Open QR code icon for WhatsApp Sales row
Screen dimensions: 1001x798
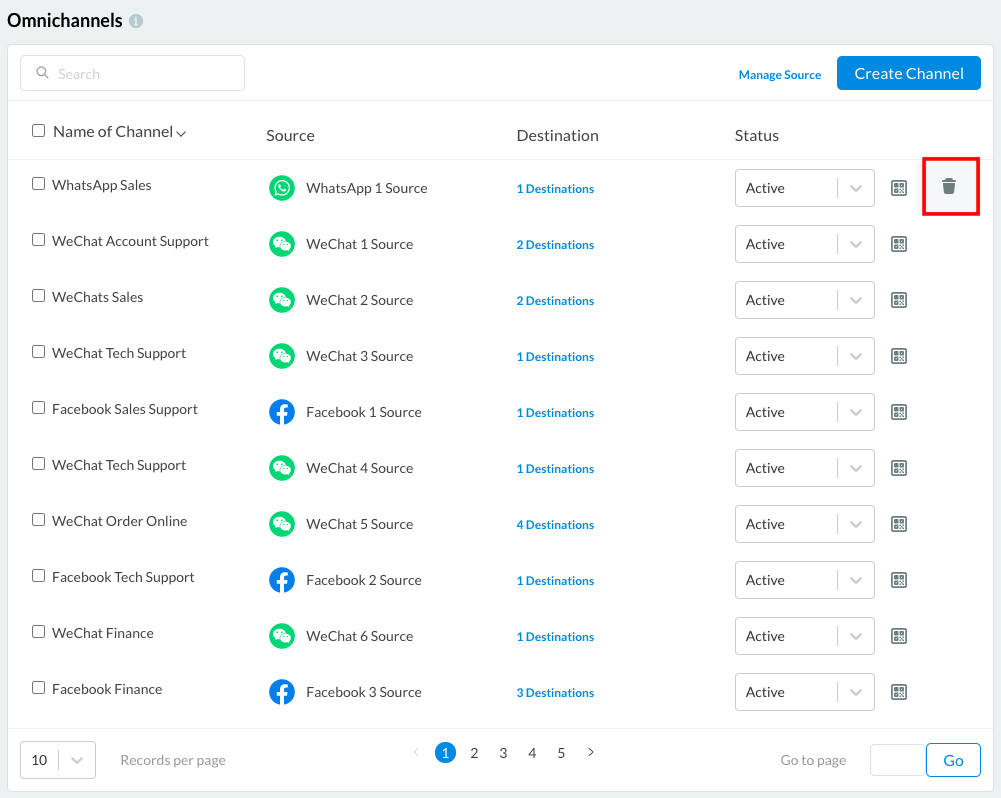click(x=899, y=188)
